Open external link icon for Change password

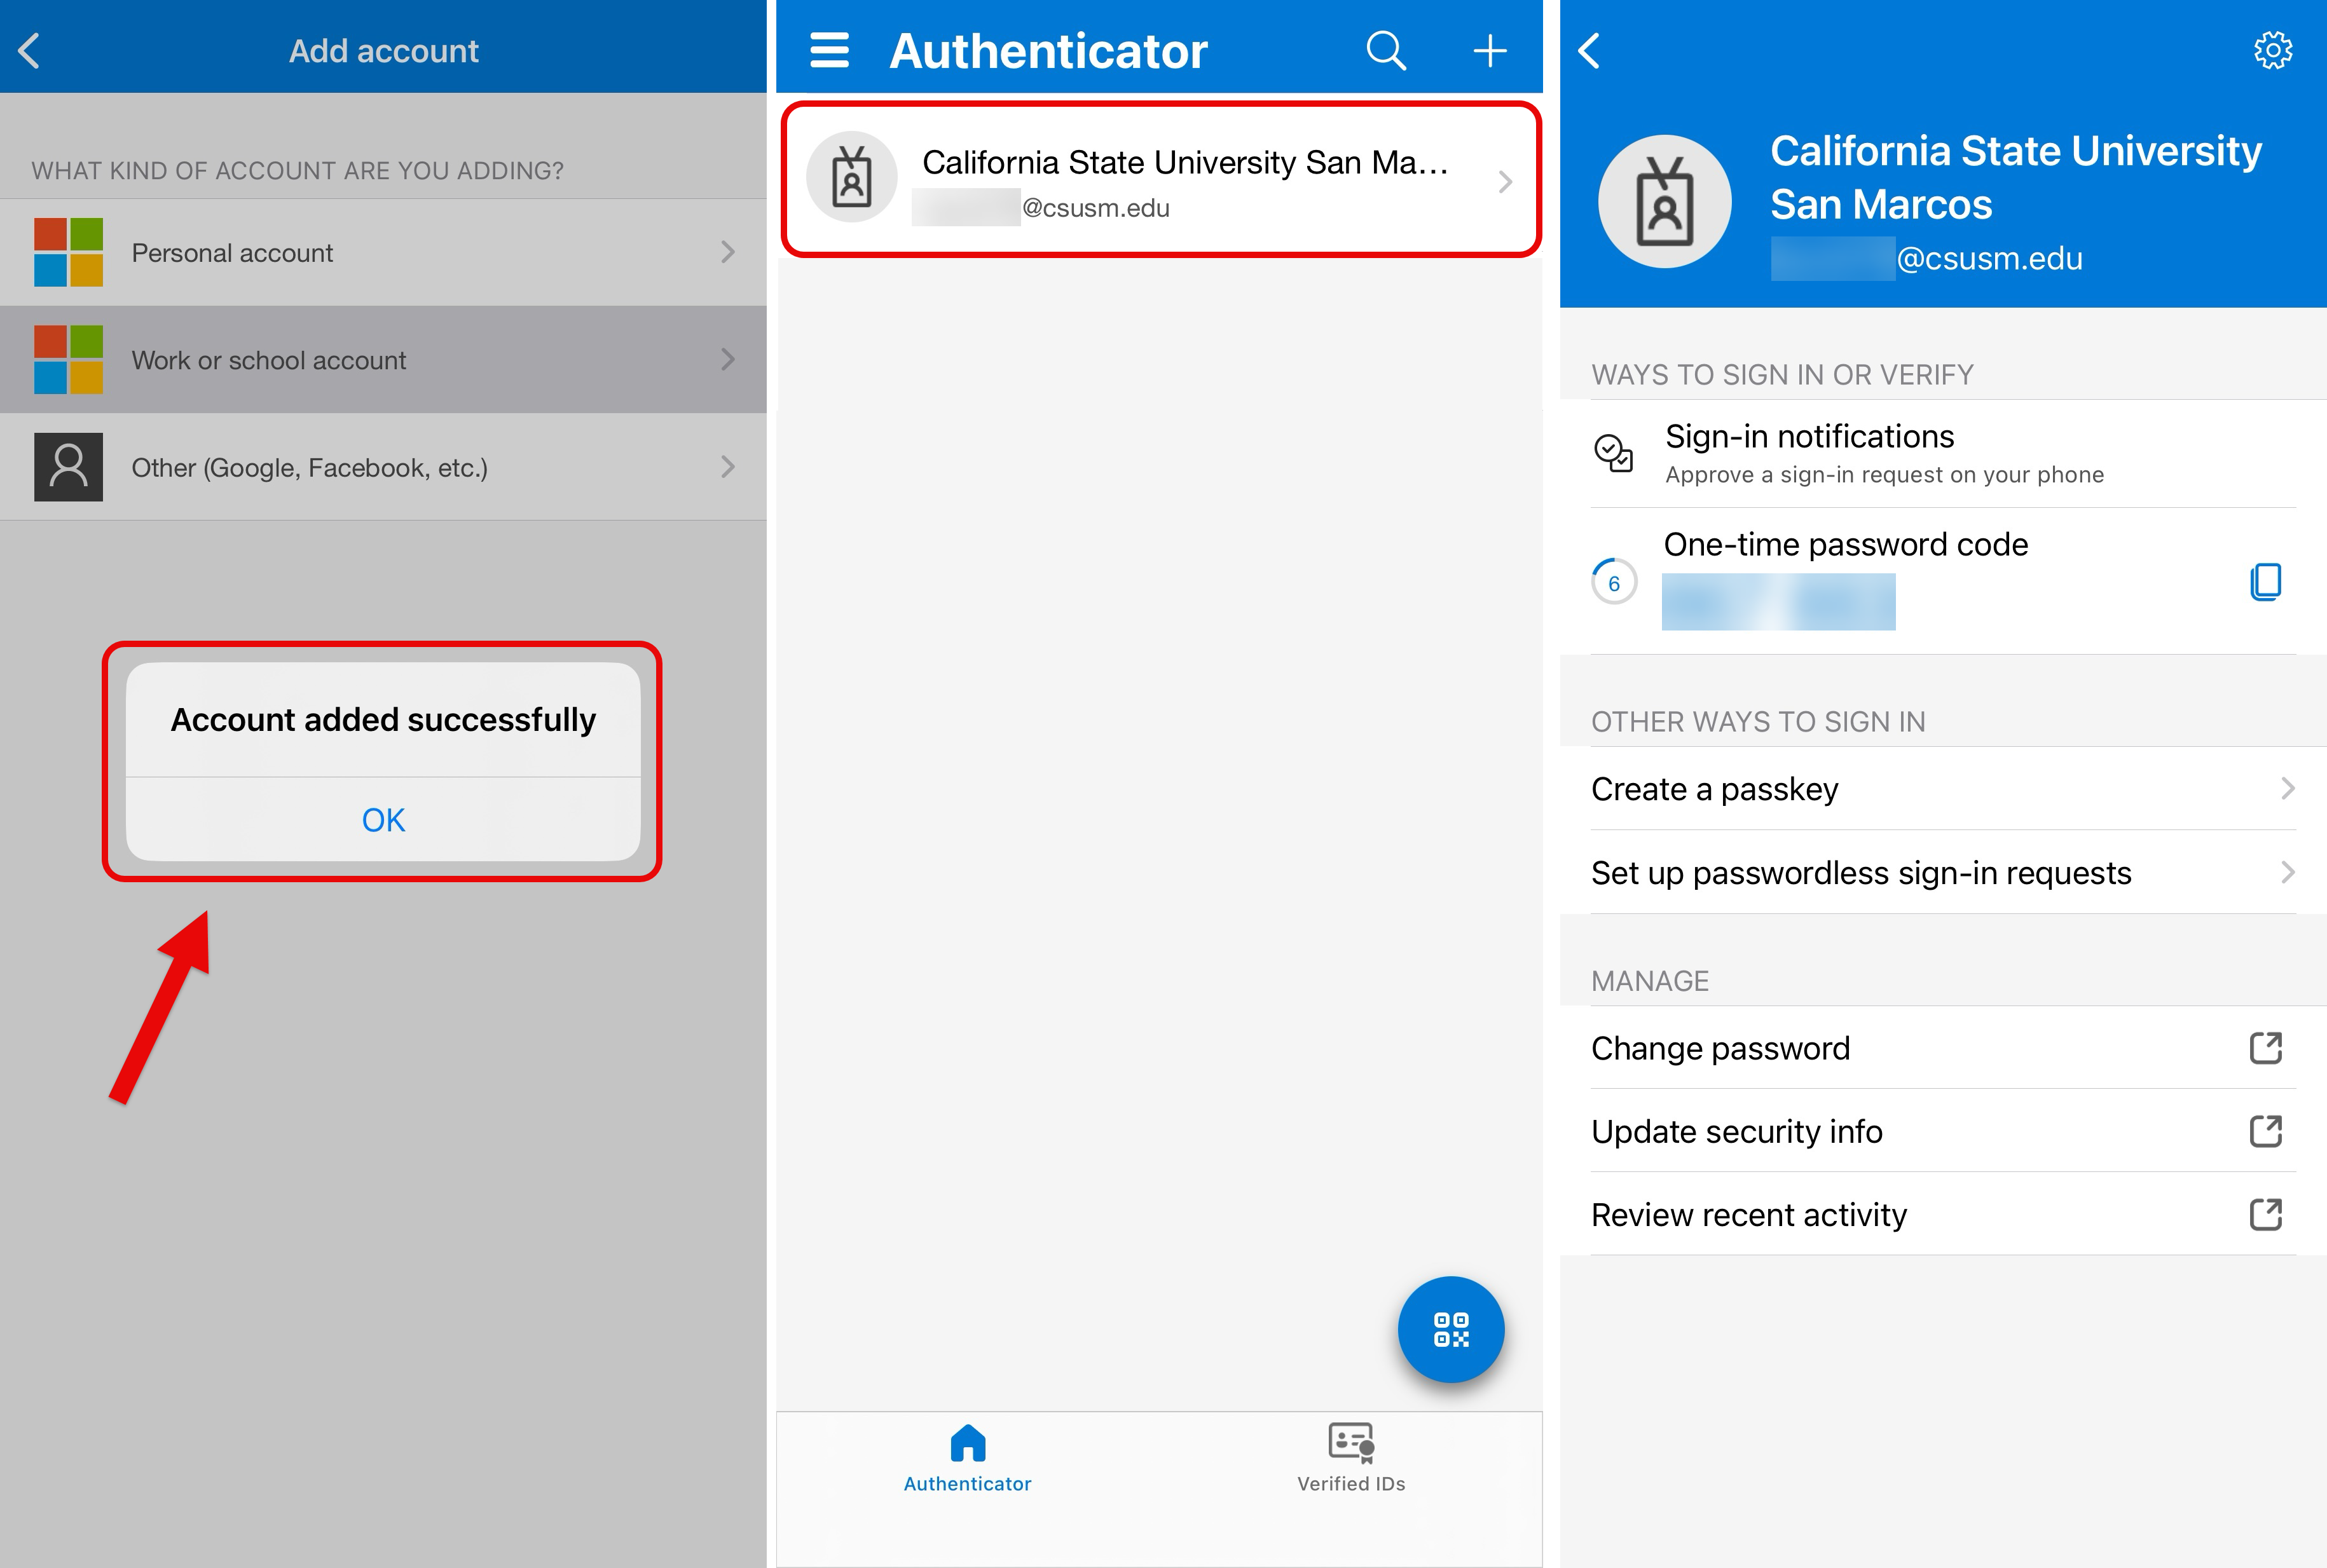[x=2265, y=1048]
